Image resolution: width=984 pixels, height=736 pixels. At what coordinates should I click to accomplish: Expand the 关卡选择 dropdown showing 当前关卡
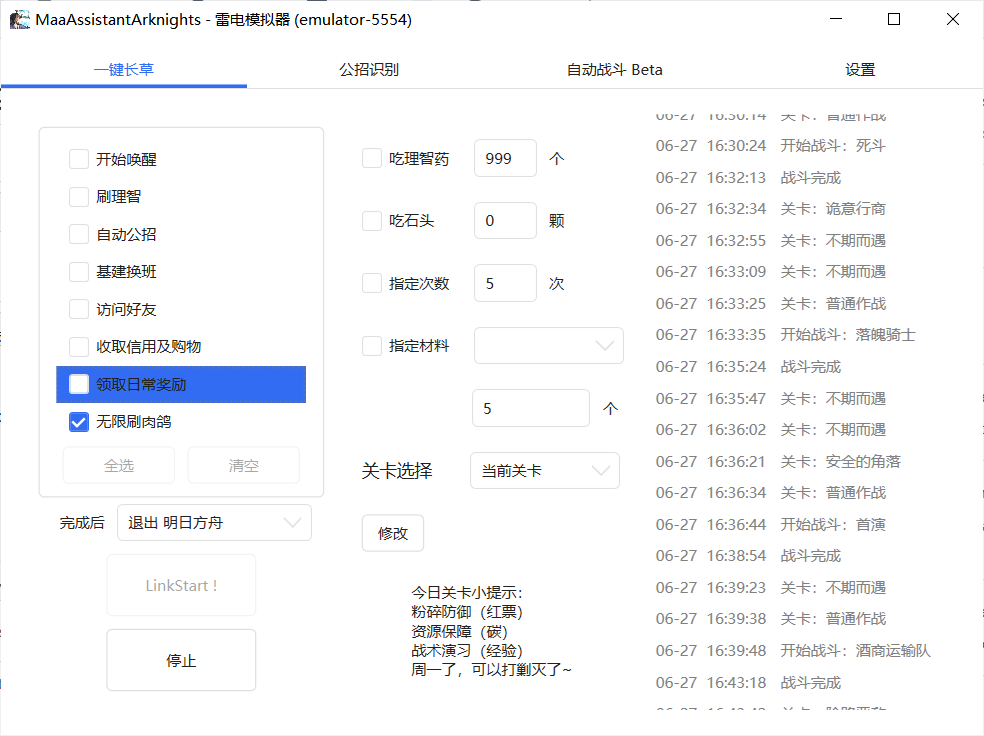pos(545,471)
